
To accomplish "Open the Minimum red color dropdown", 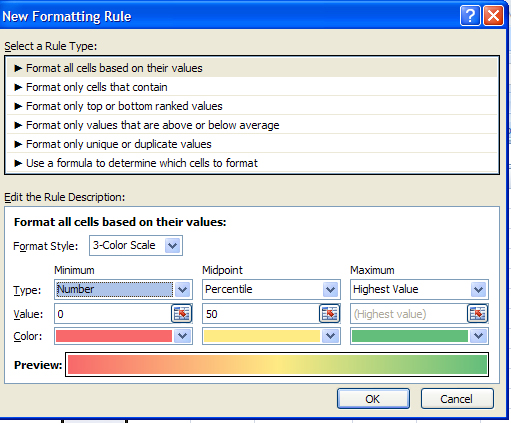I will pyautogui.click(x=182, y=336).
